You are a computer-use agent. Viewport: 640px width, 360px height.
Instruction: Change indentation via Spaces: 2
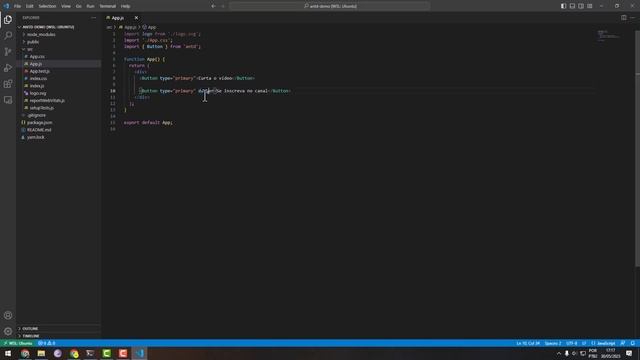(x=553, y=343)
